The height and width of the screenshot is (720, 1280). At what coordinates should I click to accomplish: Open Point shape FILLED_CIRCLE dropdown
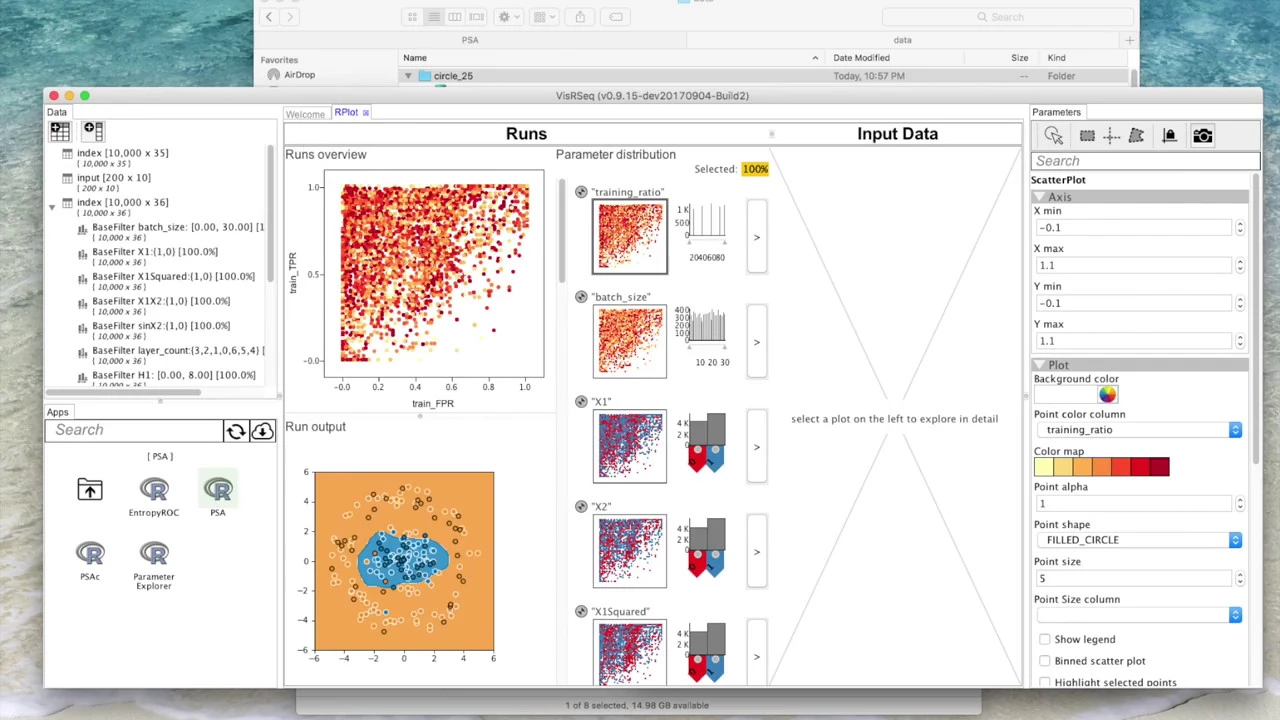click(1140, 540)
